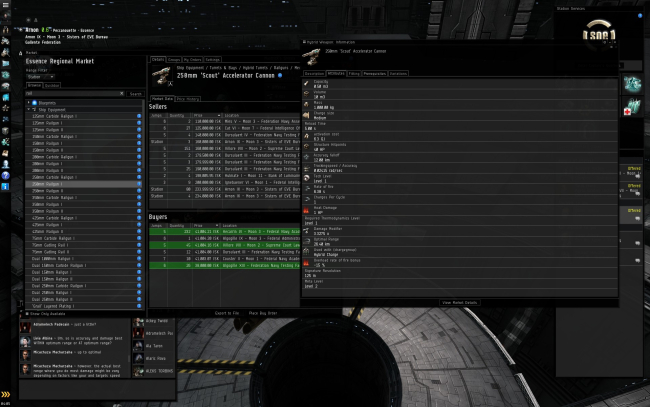The width and height of the screenshot is (650, 407).
Task: Open the character portrait icon in sidebar
Action: click(x=5, y=164)
